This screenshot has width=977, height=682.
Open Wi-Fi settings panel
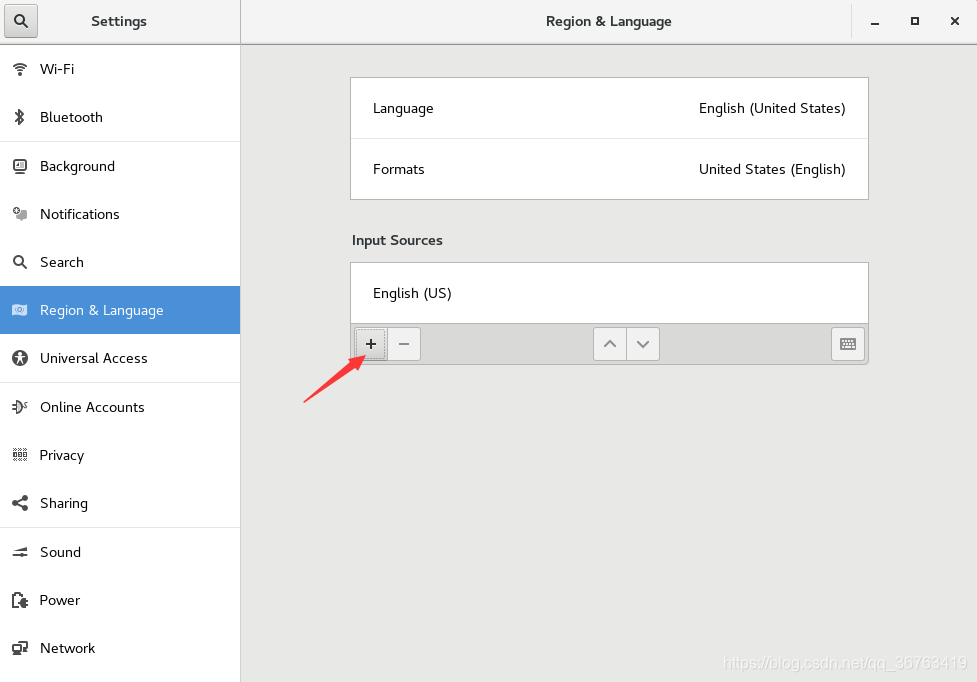(120, 69)
